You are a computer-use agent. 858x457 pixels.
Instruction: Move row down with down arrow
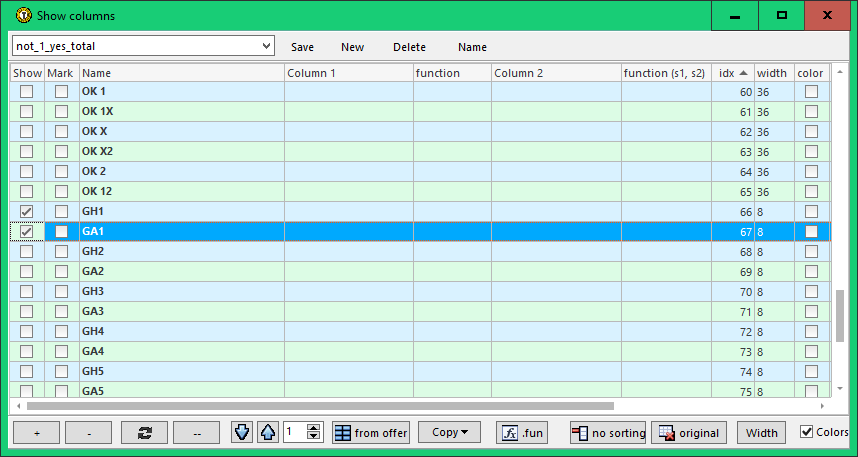(x=242, y=433)
